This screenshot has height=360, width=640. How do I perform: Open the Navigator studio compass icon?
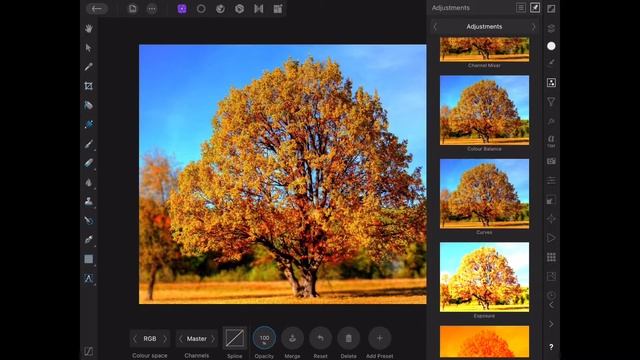pos(551,219)
